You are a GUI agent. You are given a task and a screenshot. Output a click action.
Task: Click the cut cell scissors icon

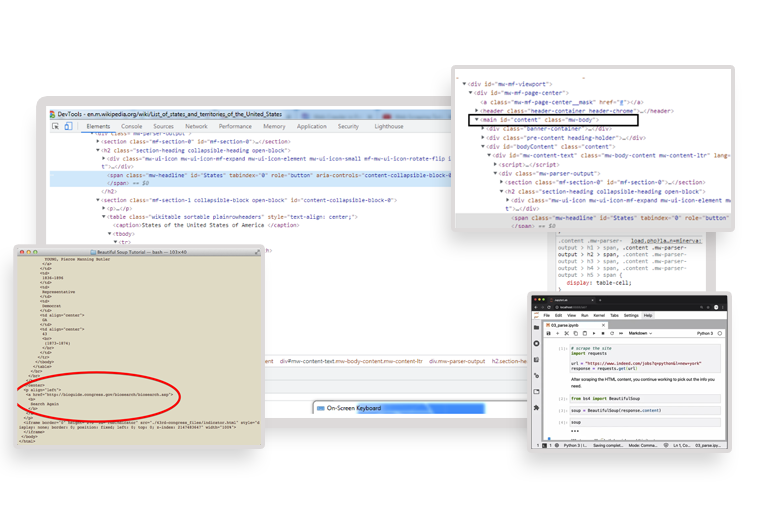pos(567,333)
